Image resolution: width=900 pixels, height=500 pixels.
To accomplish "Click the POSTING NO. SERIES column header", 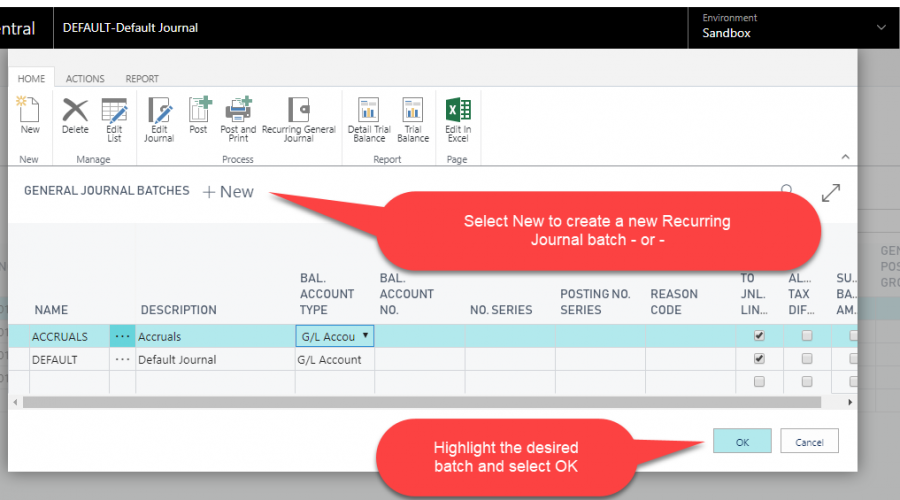I will pos(595,302).
